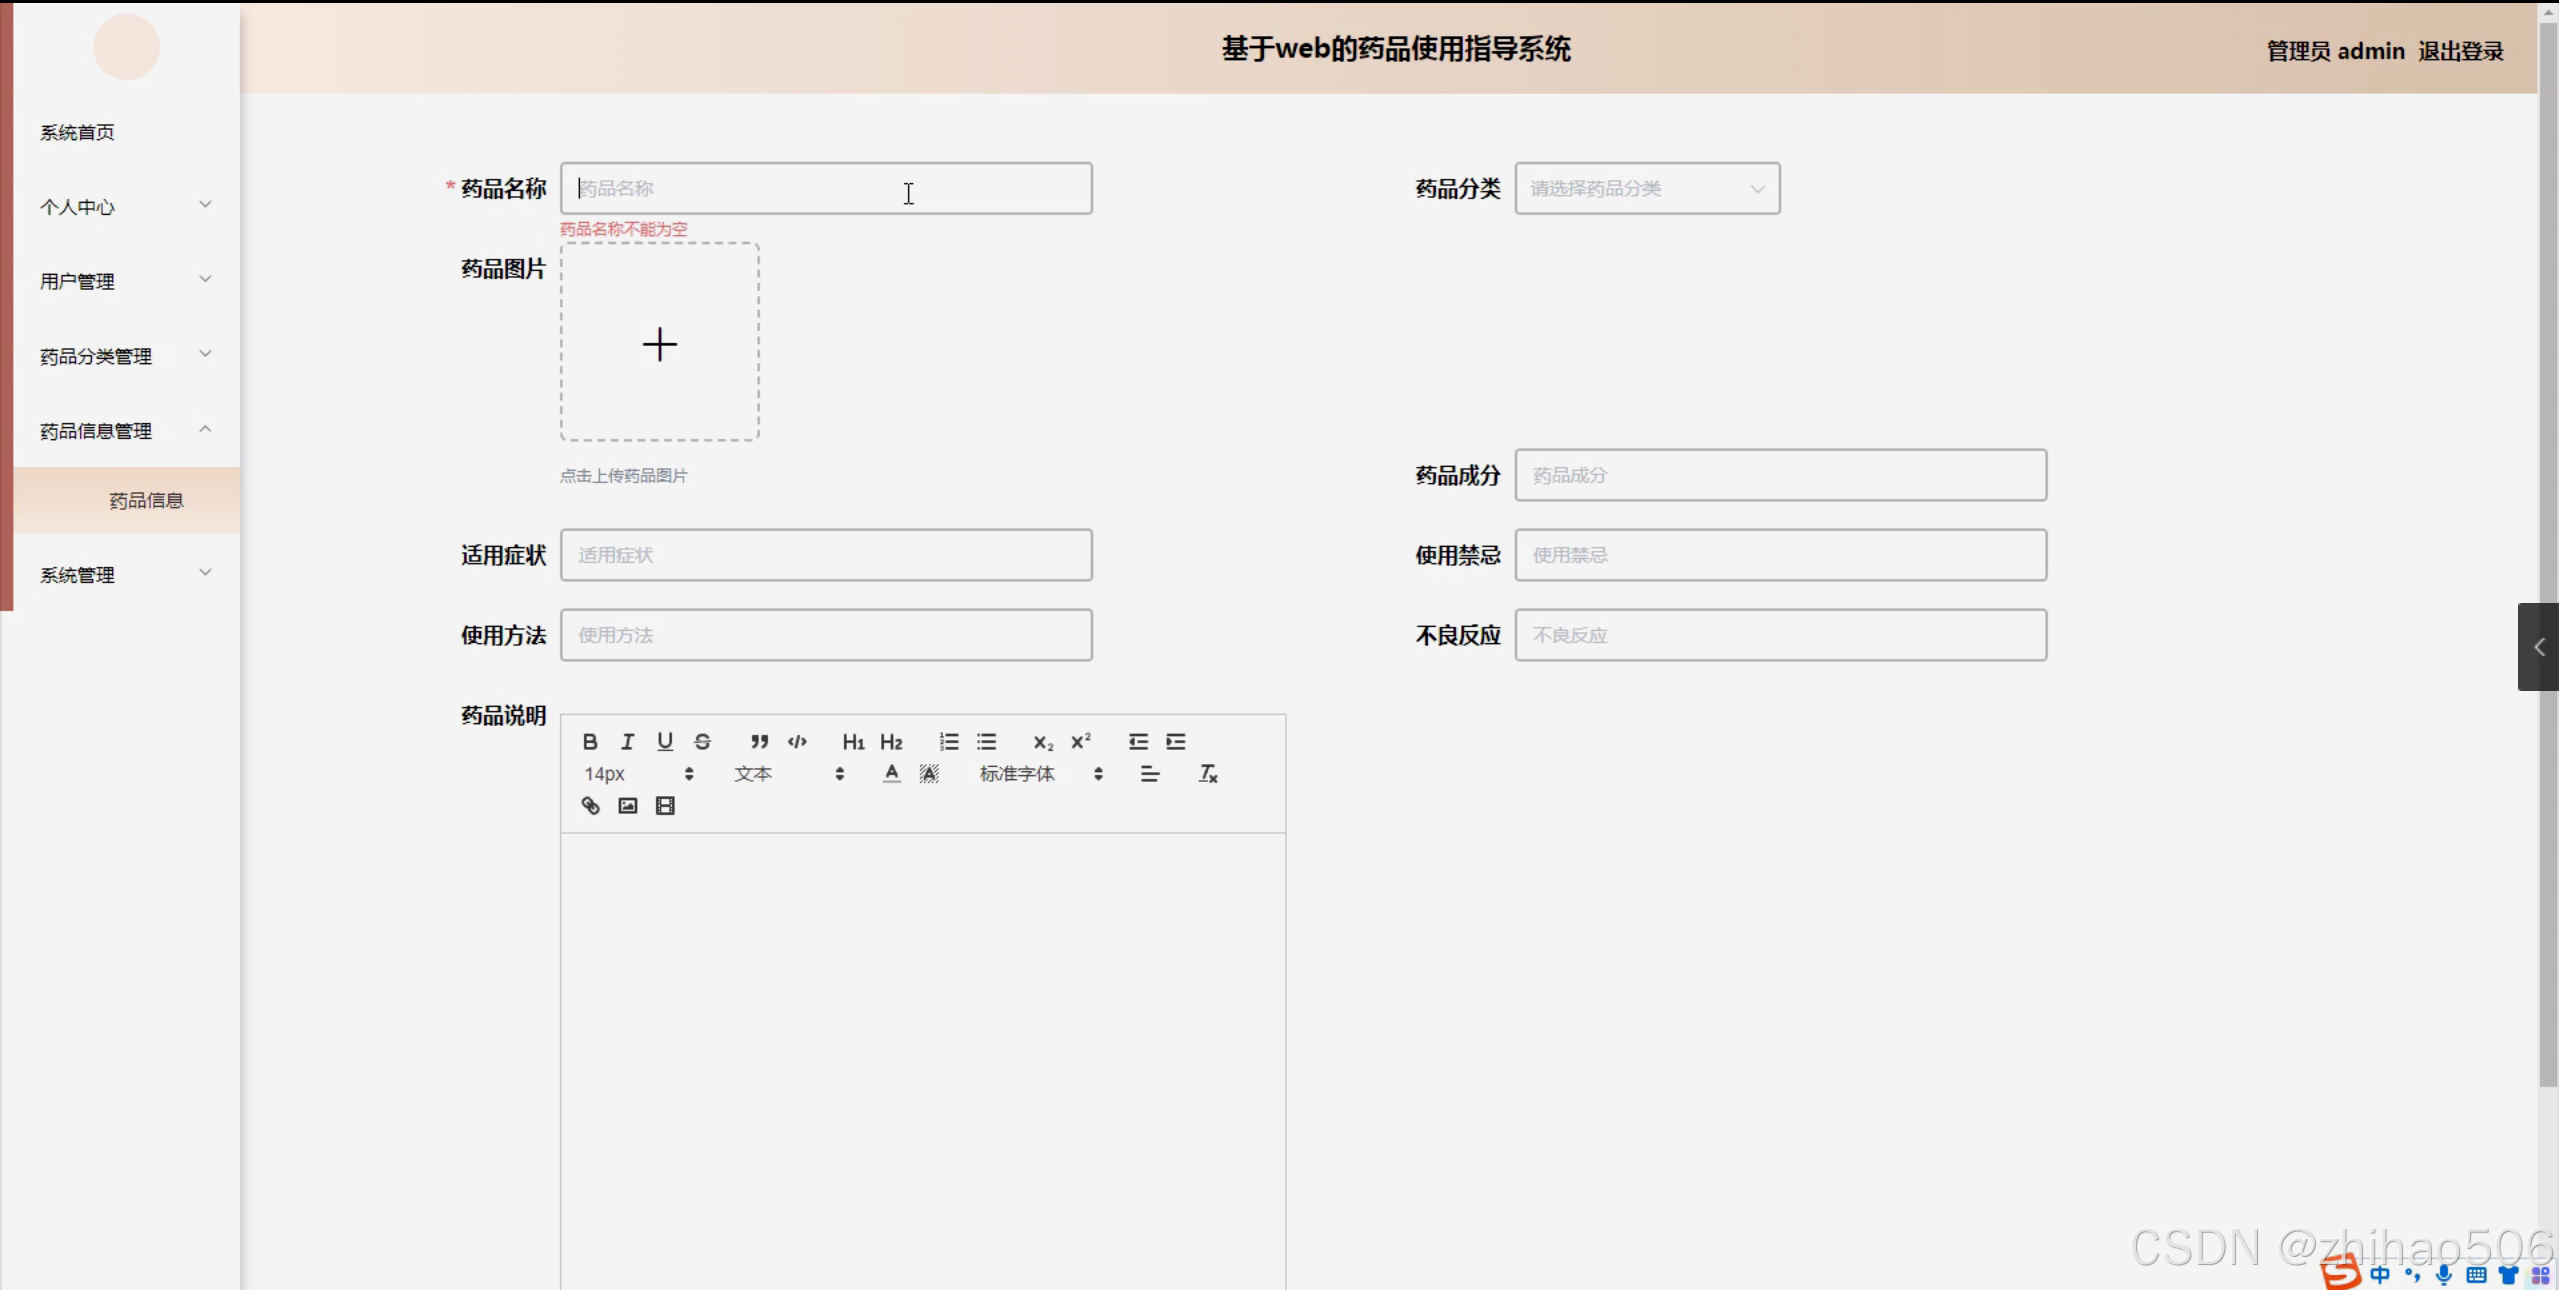Open 系统首页 from the sidebar

[x=78, y=132]
